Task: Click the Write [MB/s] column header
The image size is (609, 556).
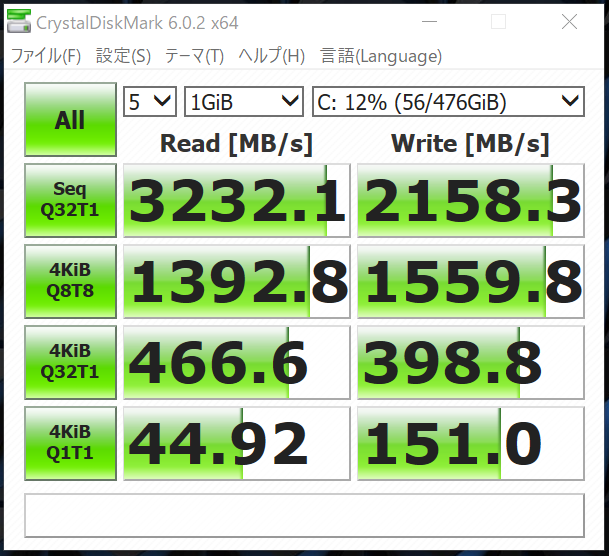Action: (x=470, y=144)
